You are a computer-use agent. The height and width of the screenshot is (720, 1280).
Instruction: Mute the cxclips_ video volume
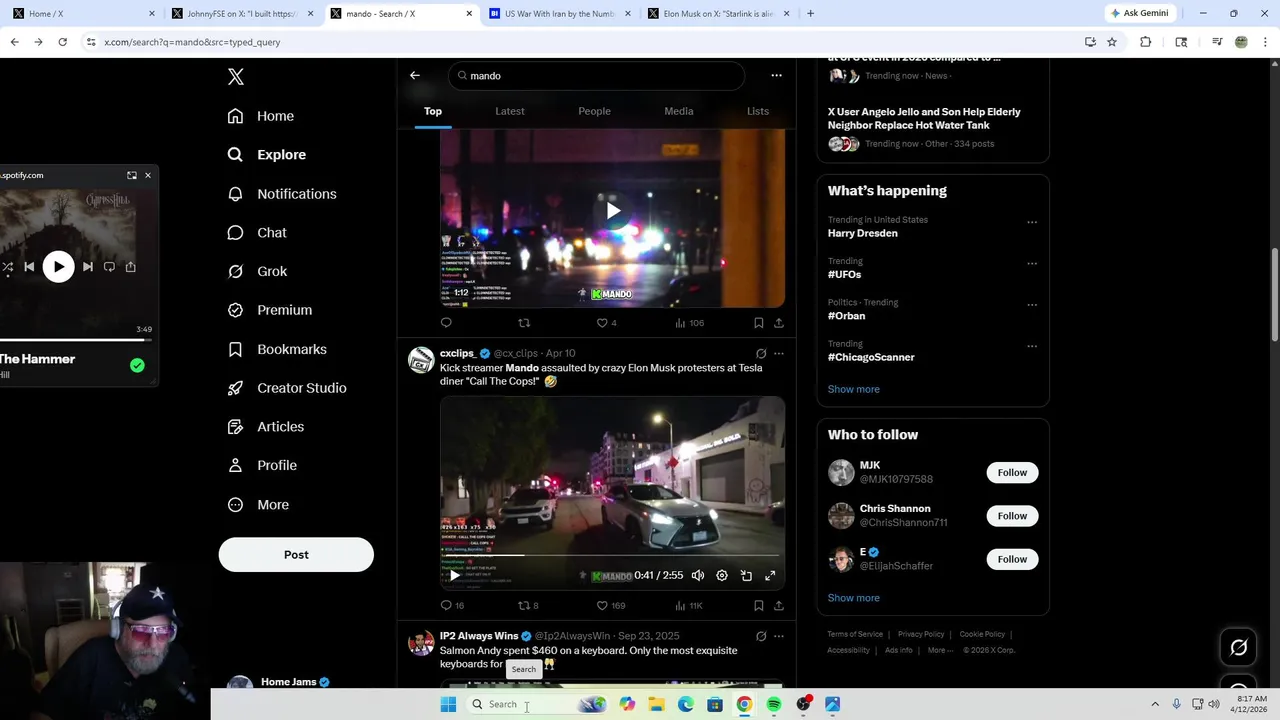(698, 576)
